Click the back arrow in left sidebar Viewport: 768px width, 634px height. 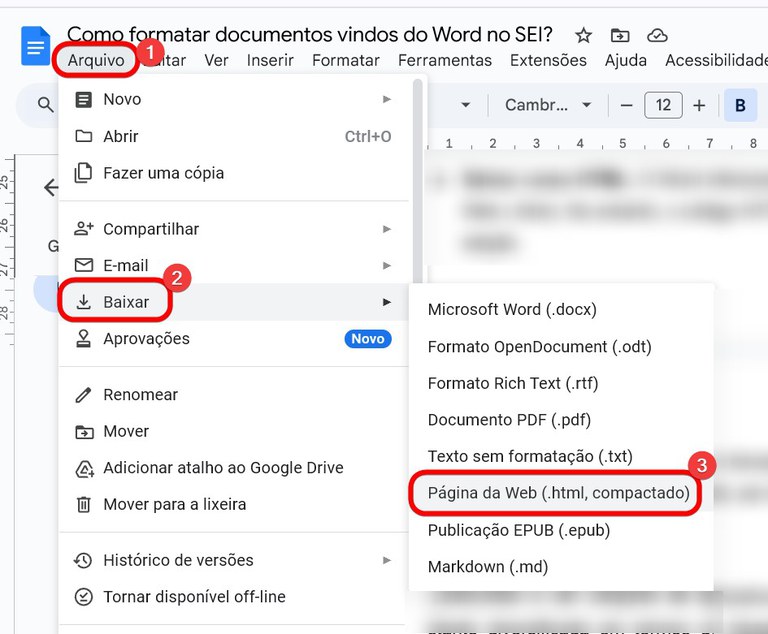coord(50,187)
